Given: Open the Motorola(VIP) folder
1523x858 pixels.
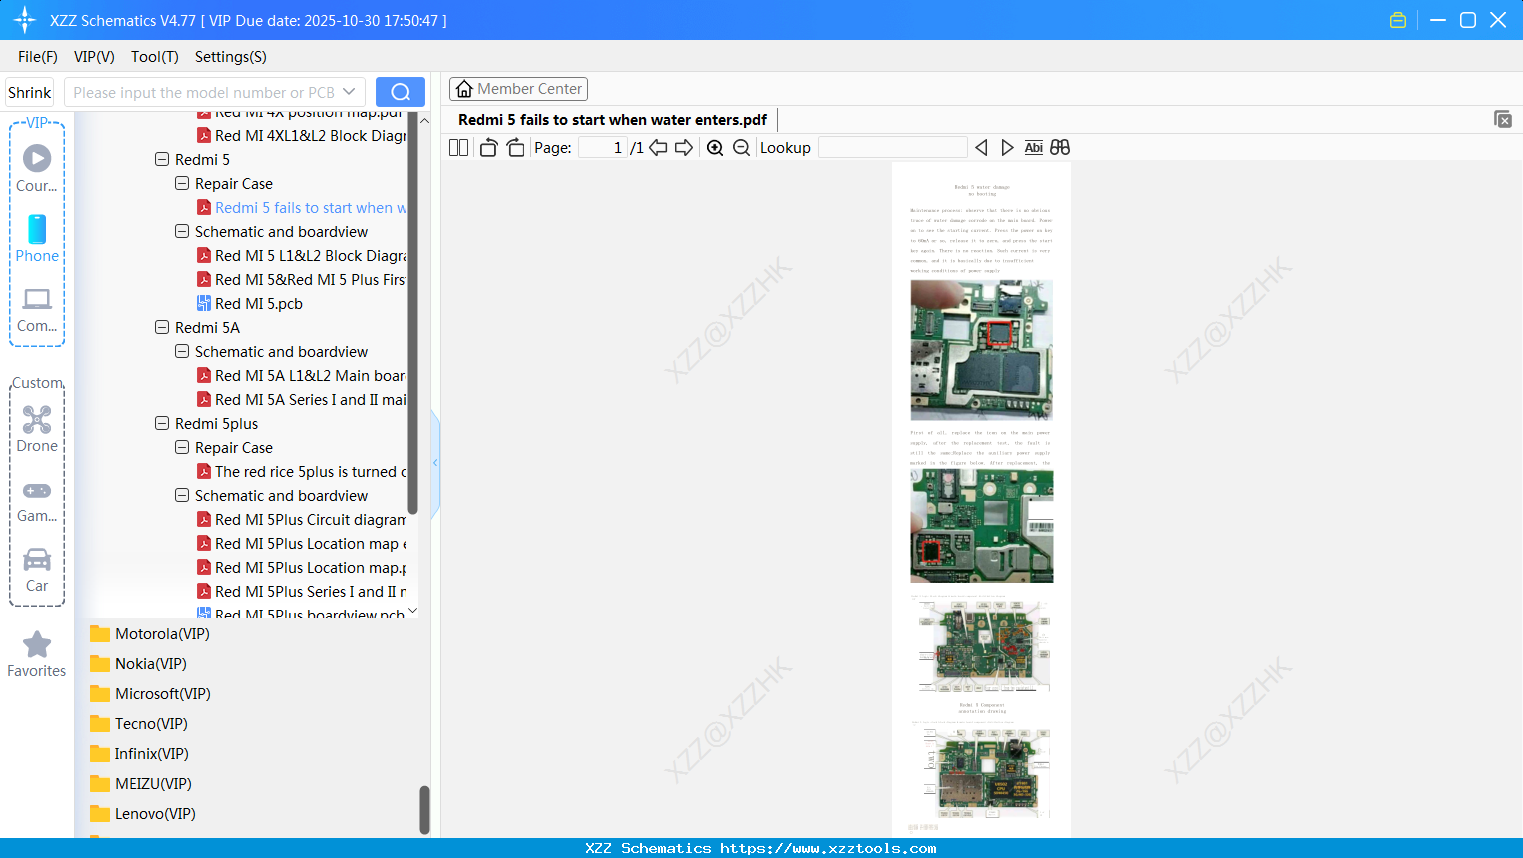Looking at the screenshot, I should click(x=150, y=634).
